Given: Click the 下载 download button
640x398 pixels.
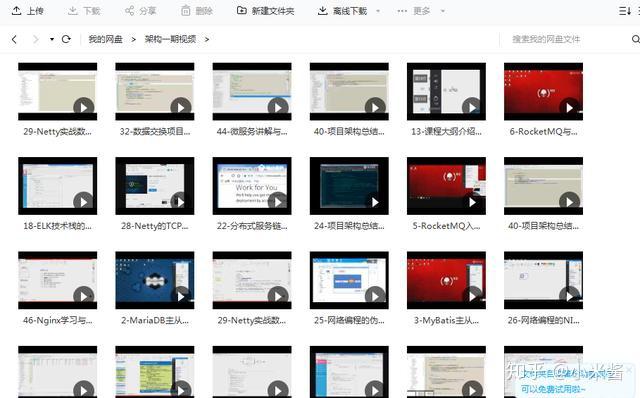Looking at the screenshot, I should [84, 11].
